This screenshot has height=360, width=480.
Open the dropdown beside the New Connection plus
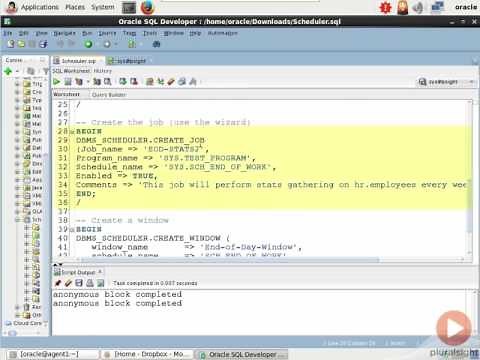pyautogui.click(x=17, y=71)
